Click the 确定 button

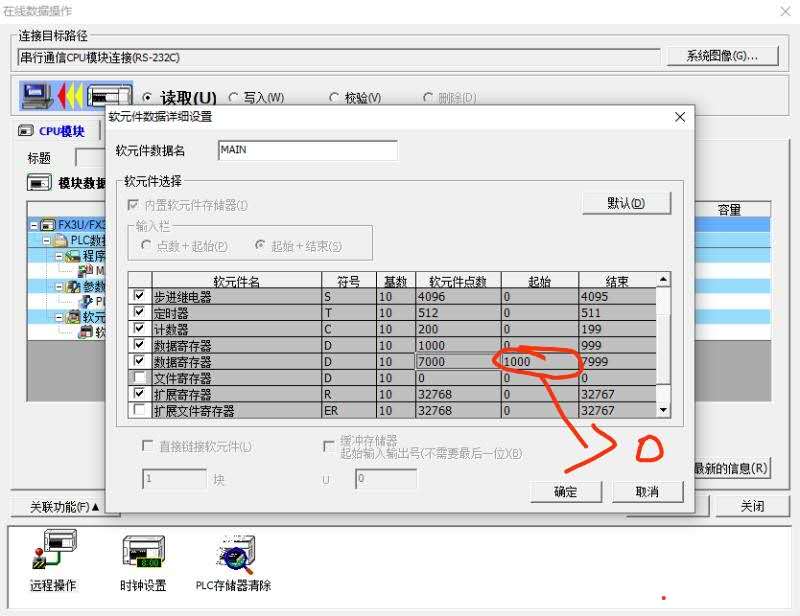565,491
